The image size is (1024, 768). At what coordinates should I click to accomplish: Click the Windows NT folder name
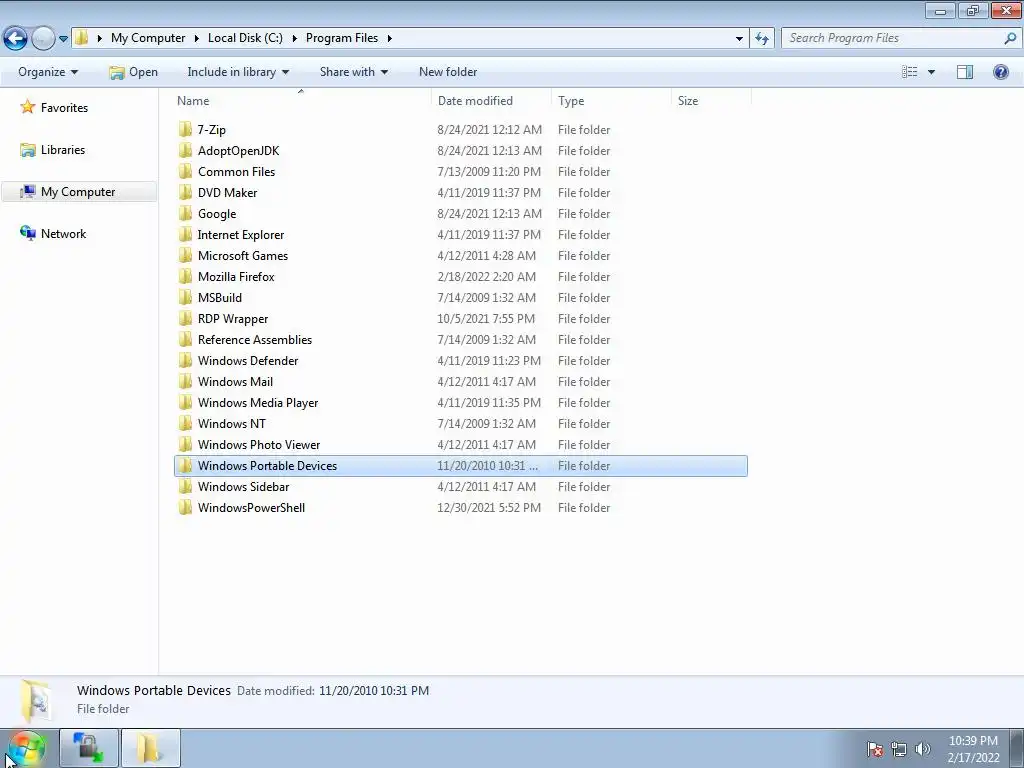click(232, 424)
